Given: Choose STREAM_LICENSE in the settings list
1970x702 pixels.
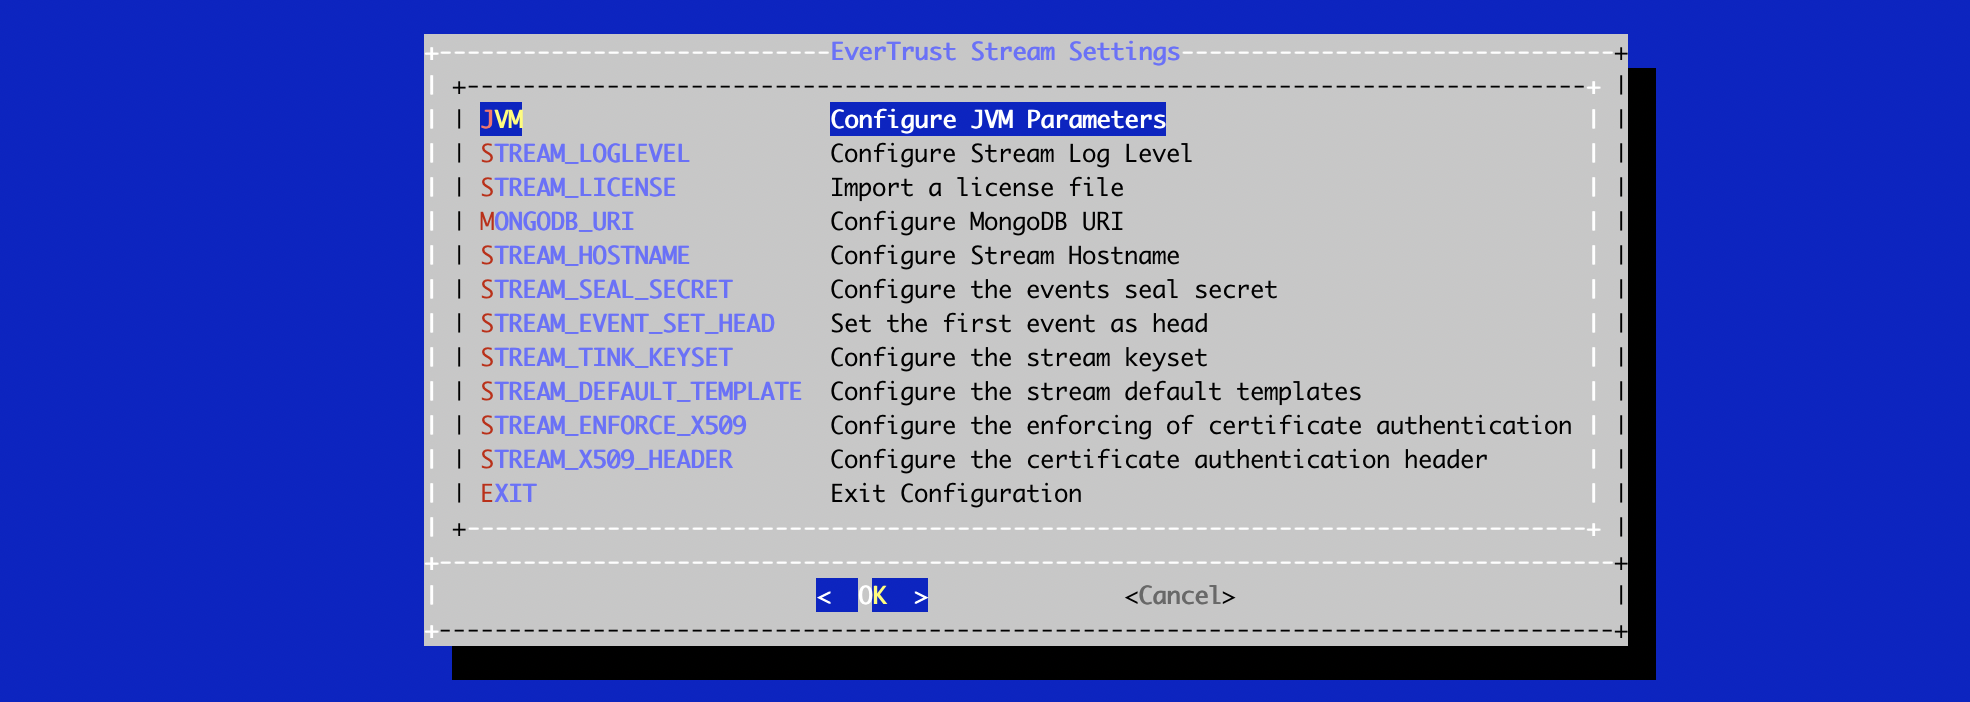Looking at the screenshot, I should point(578,187).
